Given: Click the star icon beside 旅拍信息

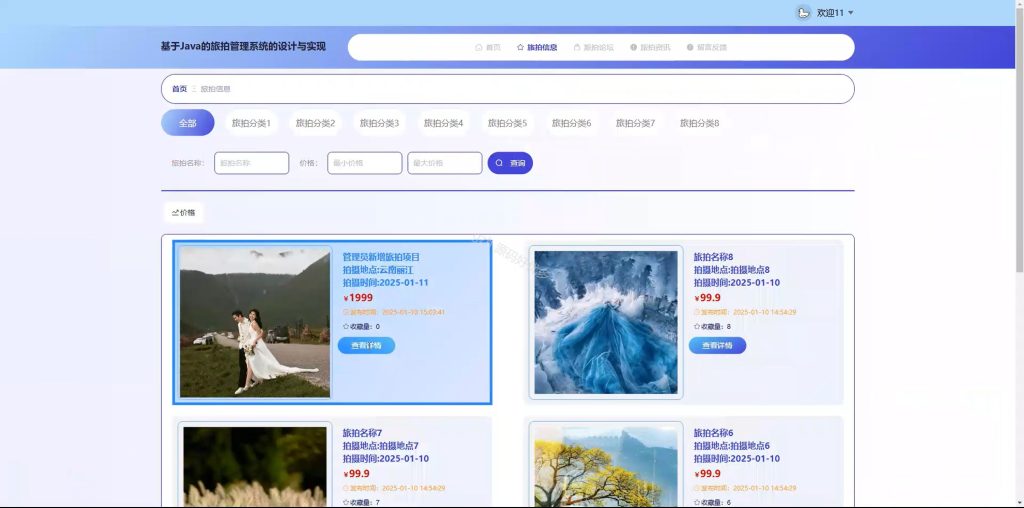Looking at the screenshot, I should coord(520,48).
